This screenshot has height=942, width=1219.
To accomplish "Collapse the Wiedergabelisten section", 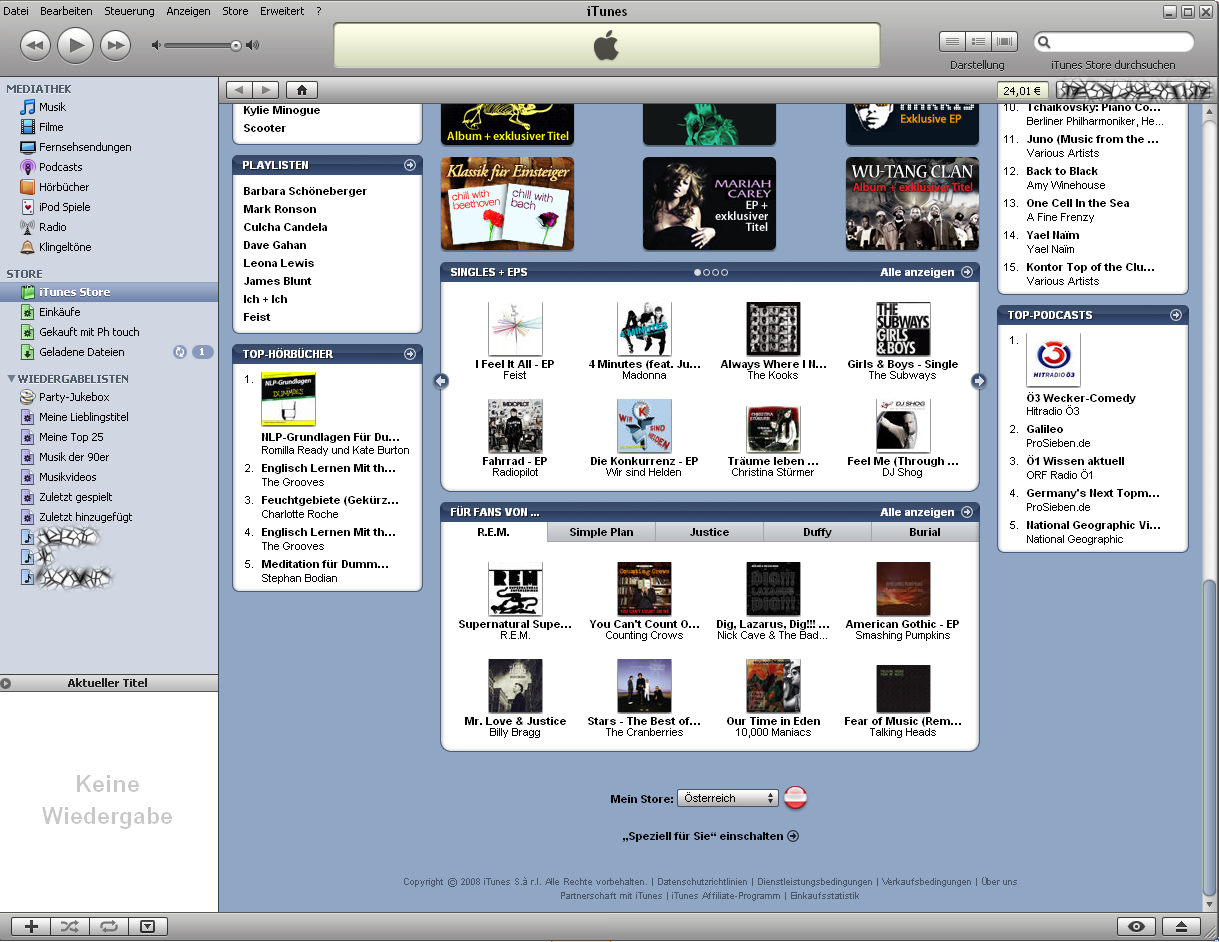I will [x=12, y=379].
